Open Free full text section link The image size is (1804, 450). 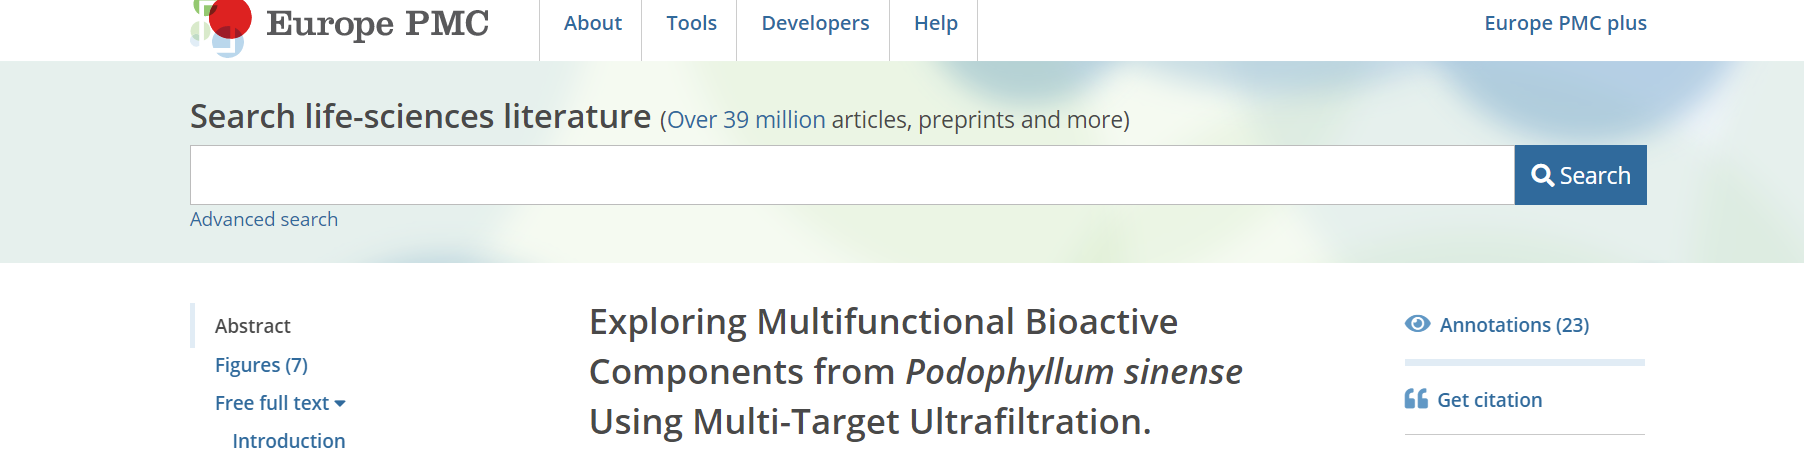(272, 403)
